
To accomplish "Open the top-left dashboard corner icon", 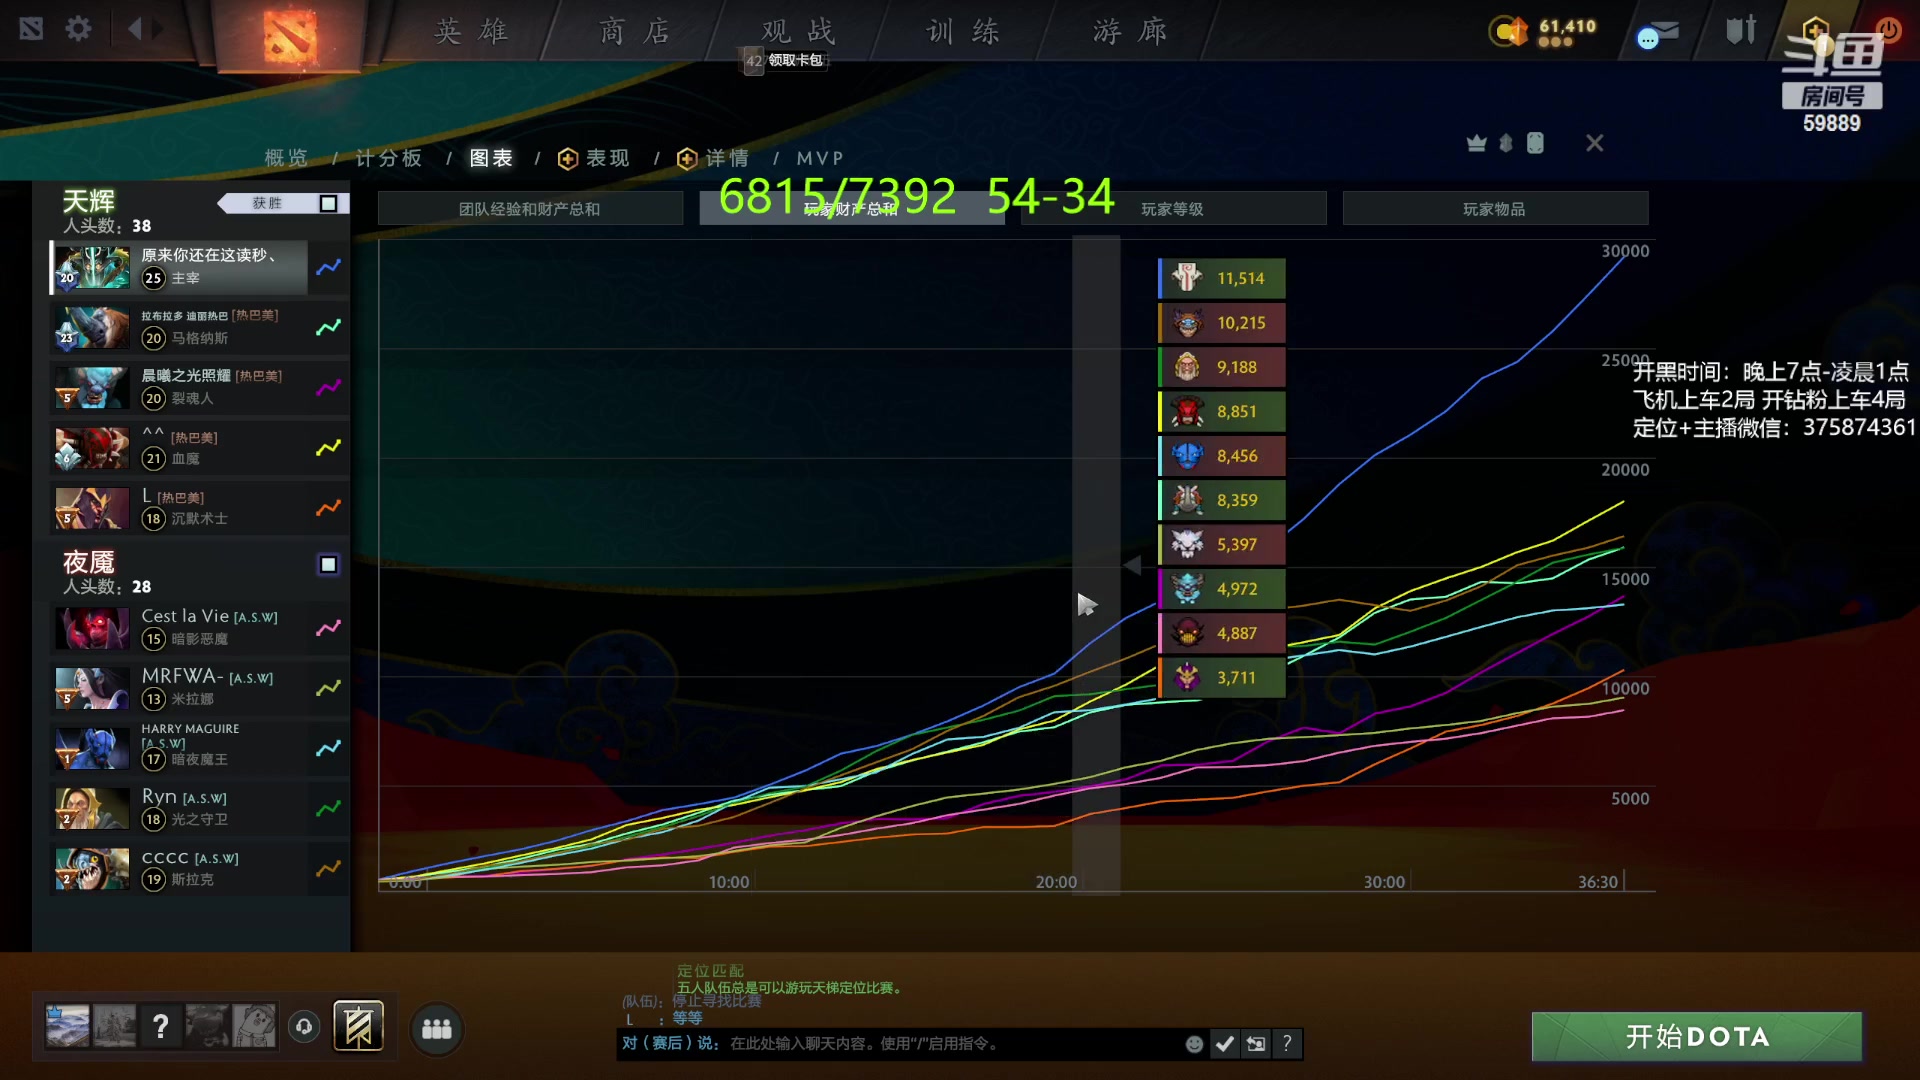I will [x=31, y=28].
